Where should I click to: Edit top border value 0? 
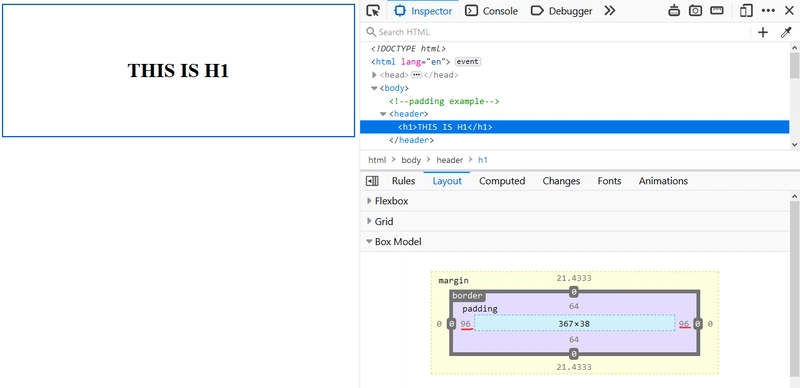[574, 292]
